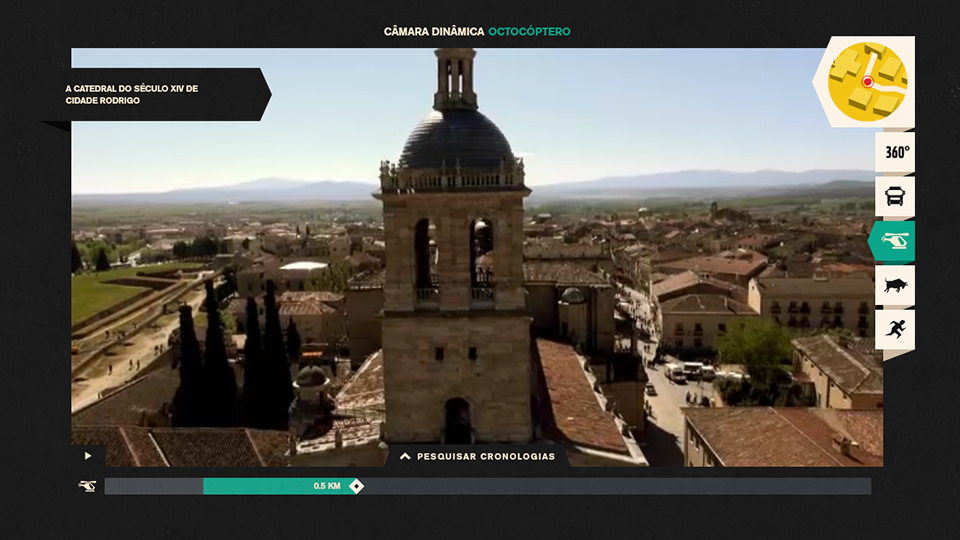Viewport: 960px width, 540px height.
Task: Click the diamond handle on the progress bar
Action: point(357,486)
